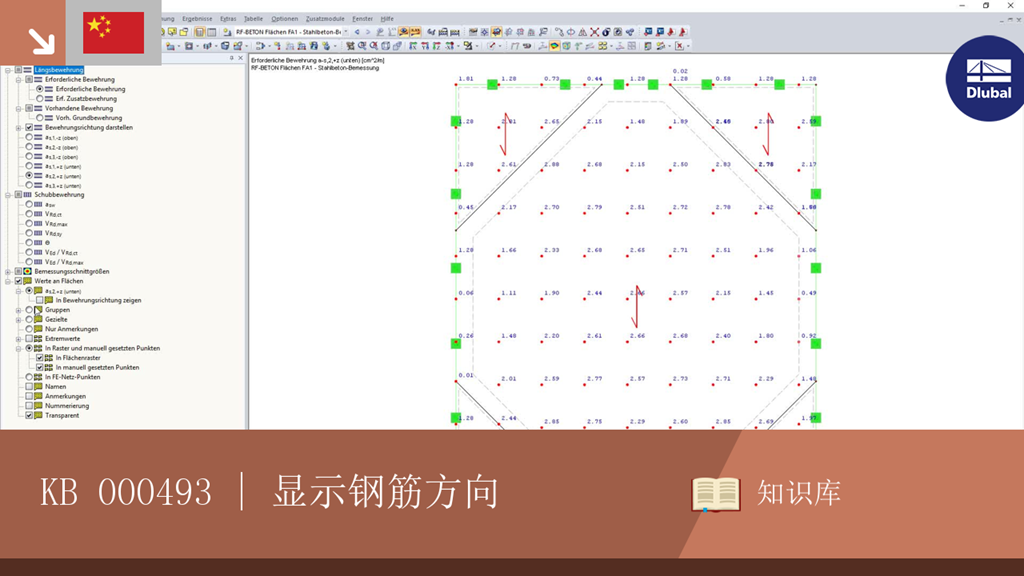This screenshot has height=576, width=1024.
Task: Enable In Bewehrungsrichtung zeigen checkbox
Action: 40,300
